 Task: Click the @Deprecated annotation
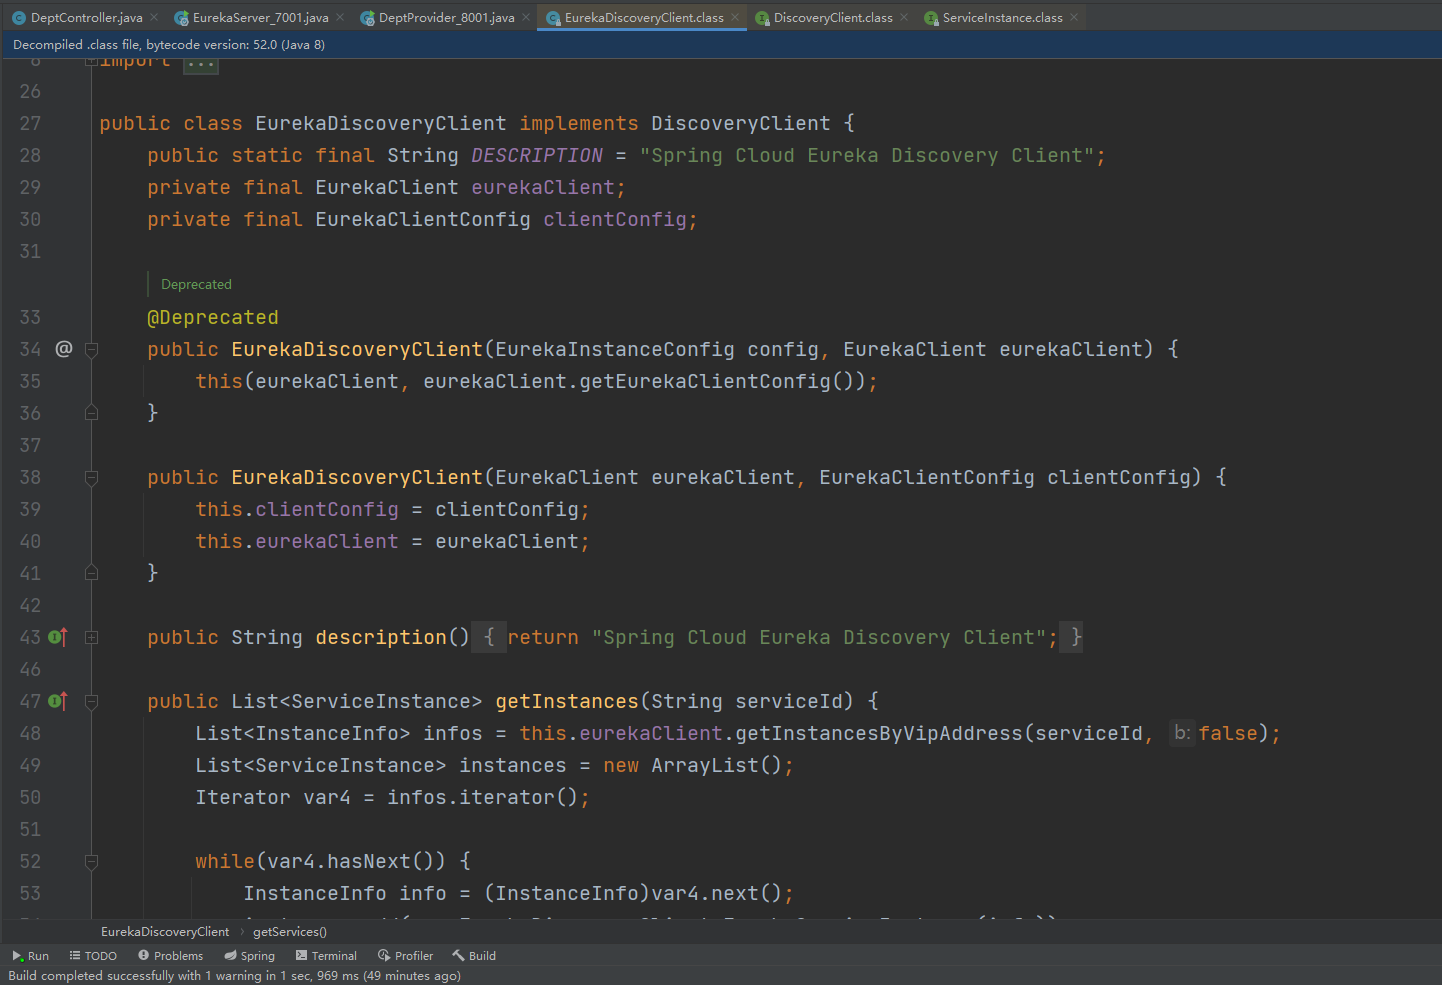coord(213,317)
